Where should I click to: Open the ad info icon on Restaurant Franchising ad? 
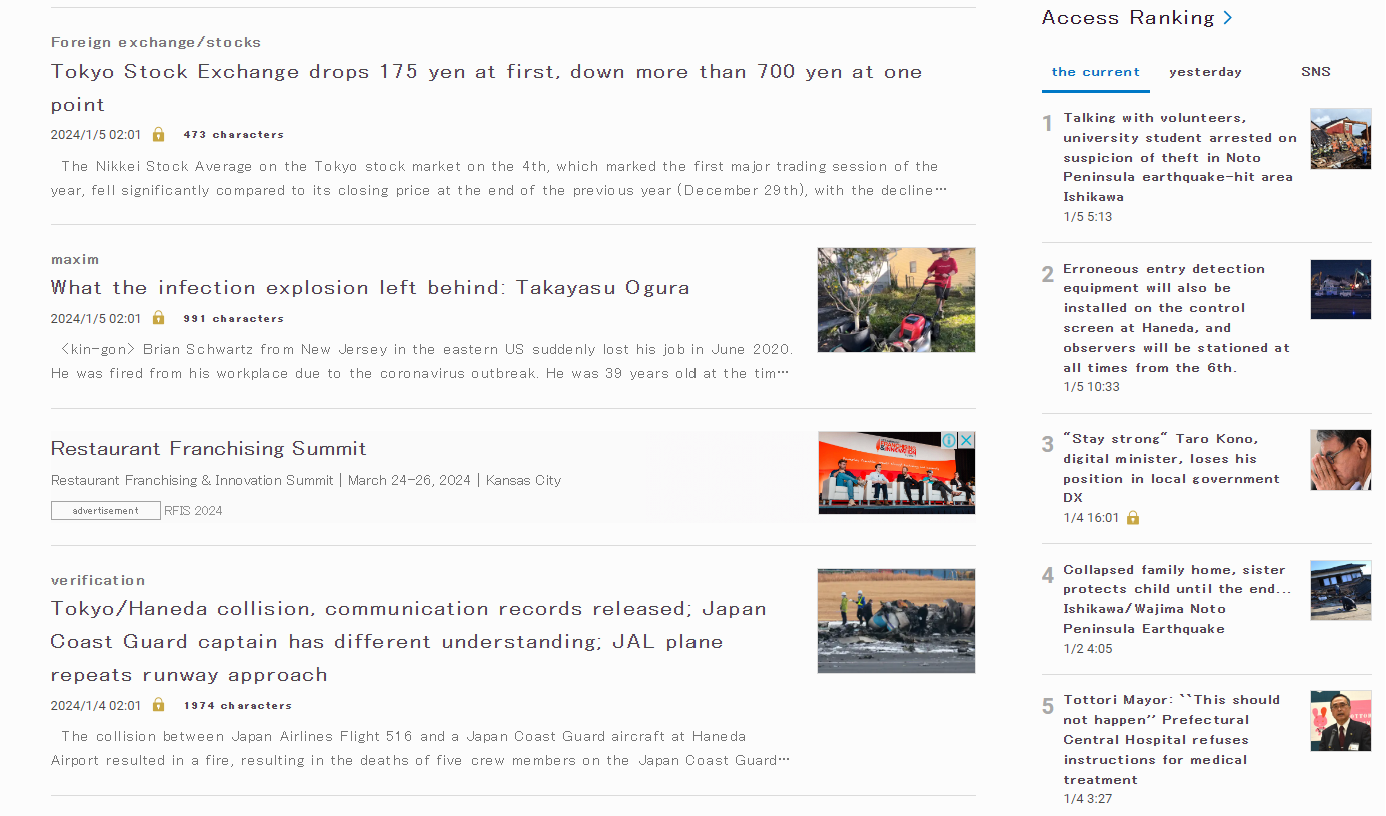coord(950,441)
